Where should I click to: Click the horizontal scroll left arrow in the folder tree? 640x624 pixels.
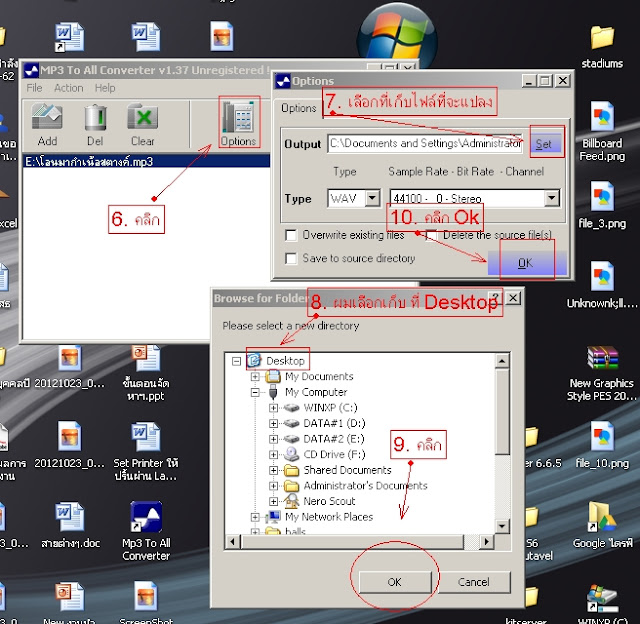point(233,542)
